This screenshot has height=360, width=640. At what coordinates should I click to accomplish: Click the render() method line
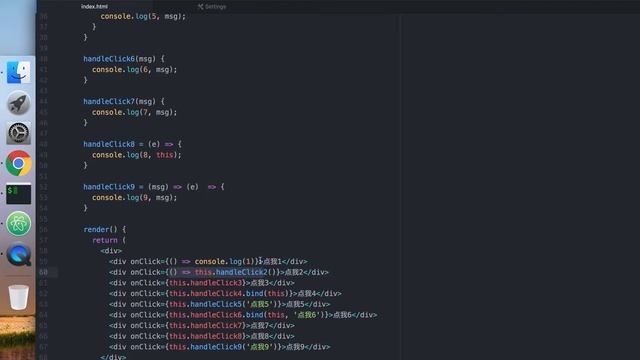point(105,229)
